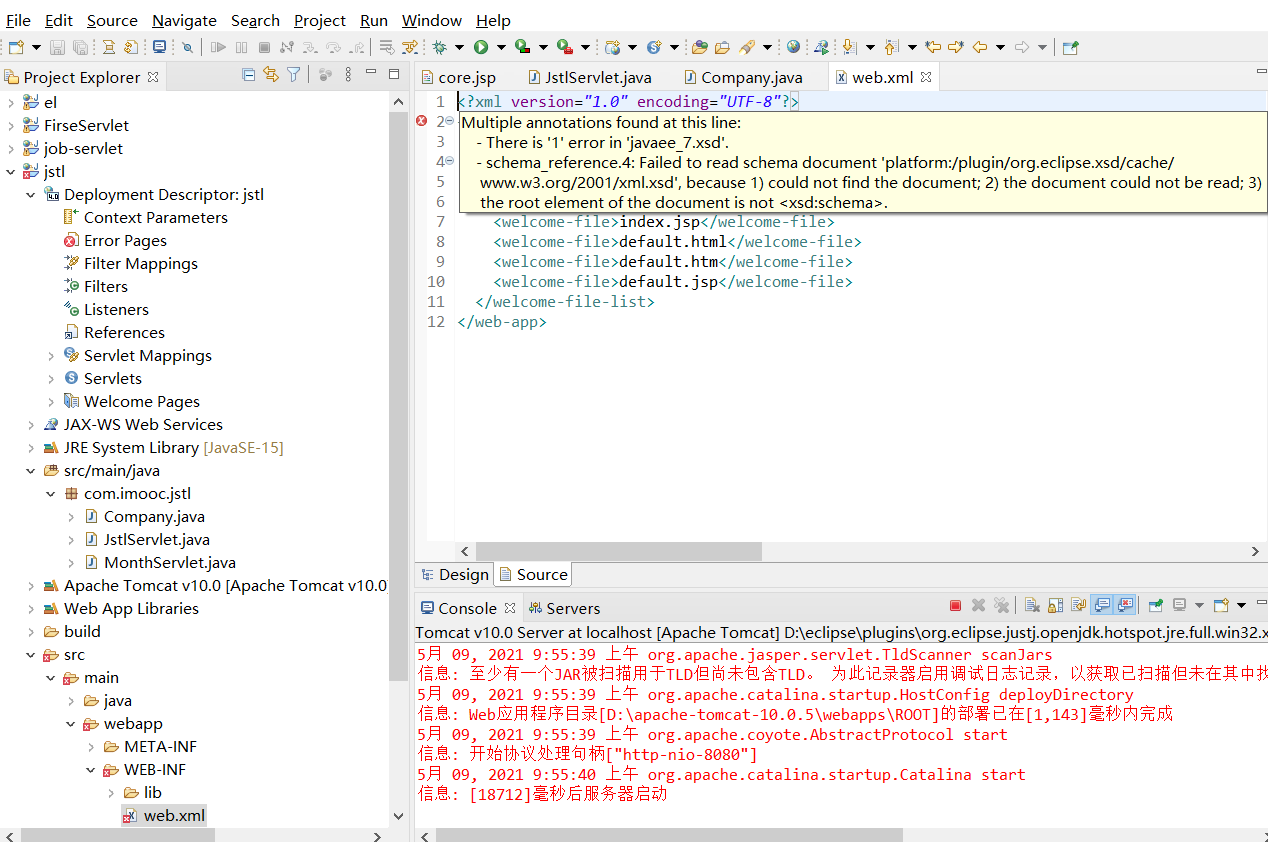Switch to the JstlServlet.java editor tab
Image resolution: width=1268 pixels, height=842 pixels.
tap(598, 77)
